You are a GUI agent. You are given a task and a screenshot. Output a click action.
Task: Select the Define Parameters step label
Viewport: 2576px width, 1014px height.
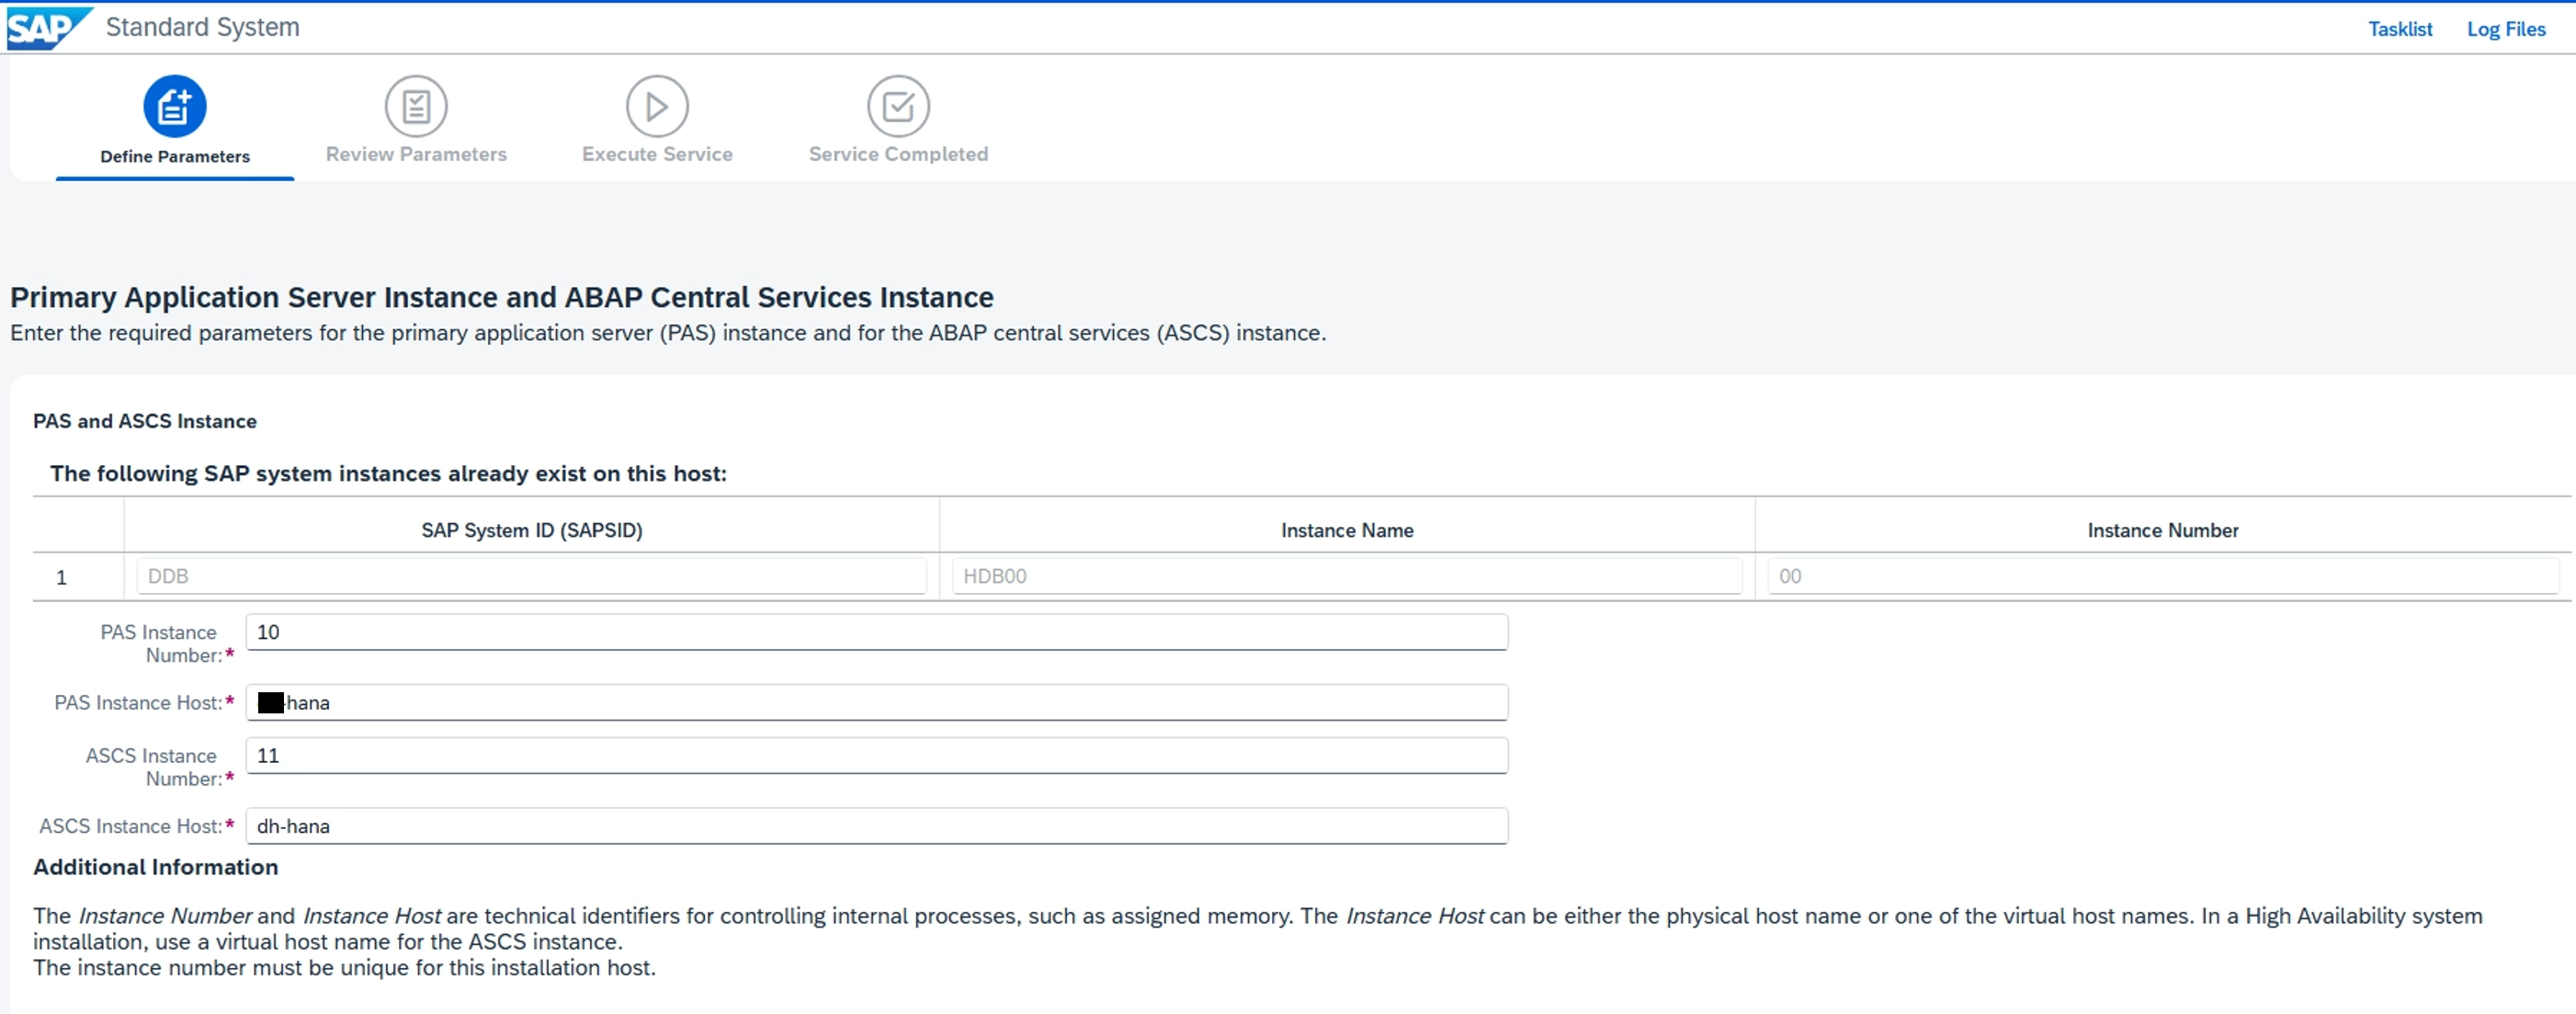175,156
